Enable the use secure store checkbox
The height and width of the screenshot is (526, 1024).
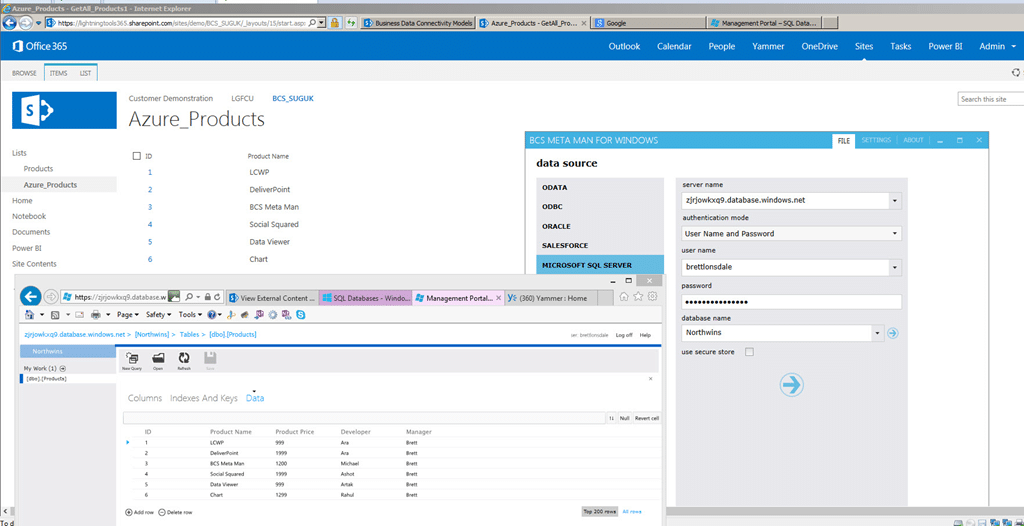tap(749, 352)
